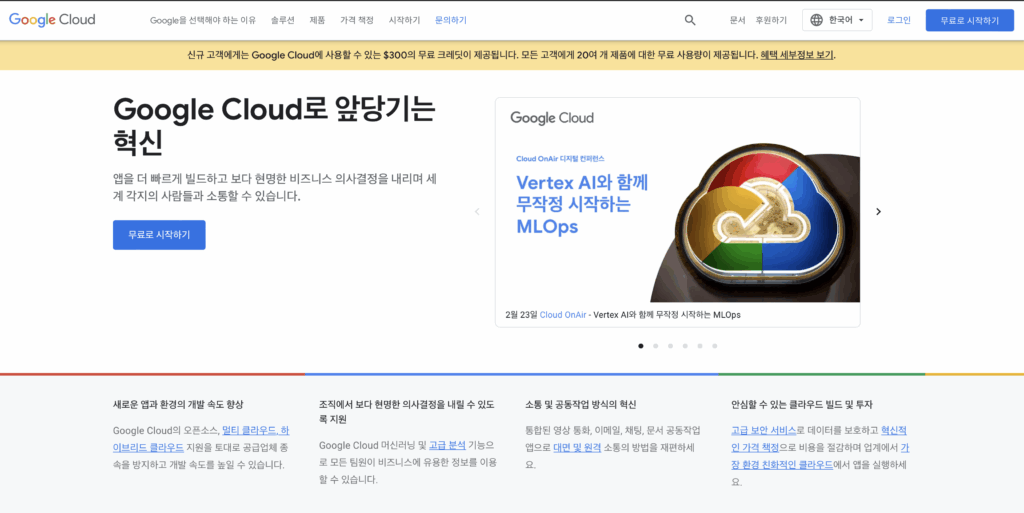Click 'Vertex AI와 함께 무작정 시작하는 MLOps' slide title
Image resolution: width=1024 pixels, height=513 pixels.
coord(583,204)
